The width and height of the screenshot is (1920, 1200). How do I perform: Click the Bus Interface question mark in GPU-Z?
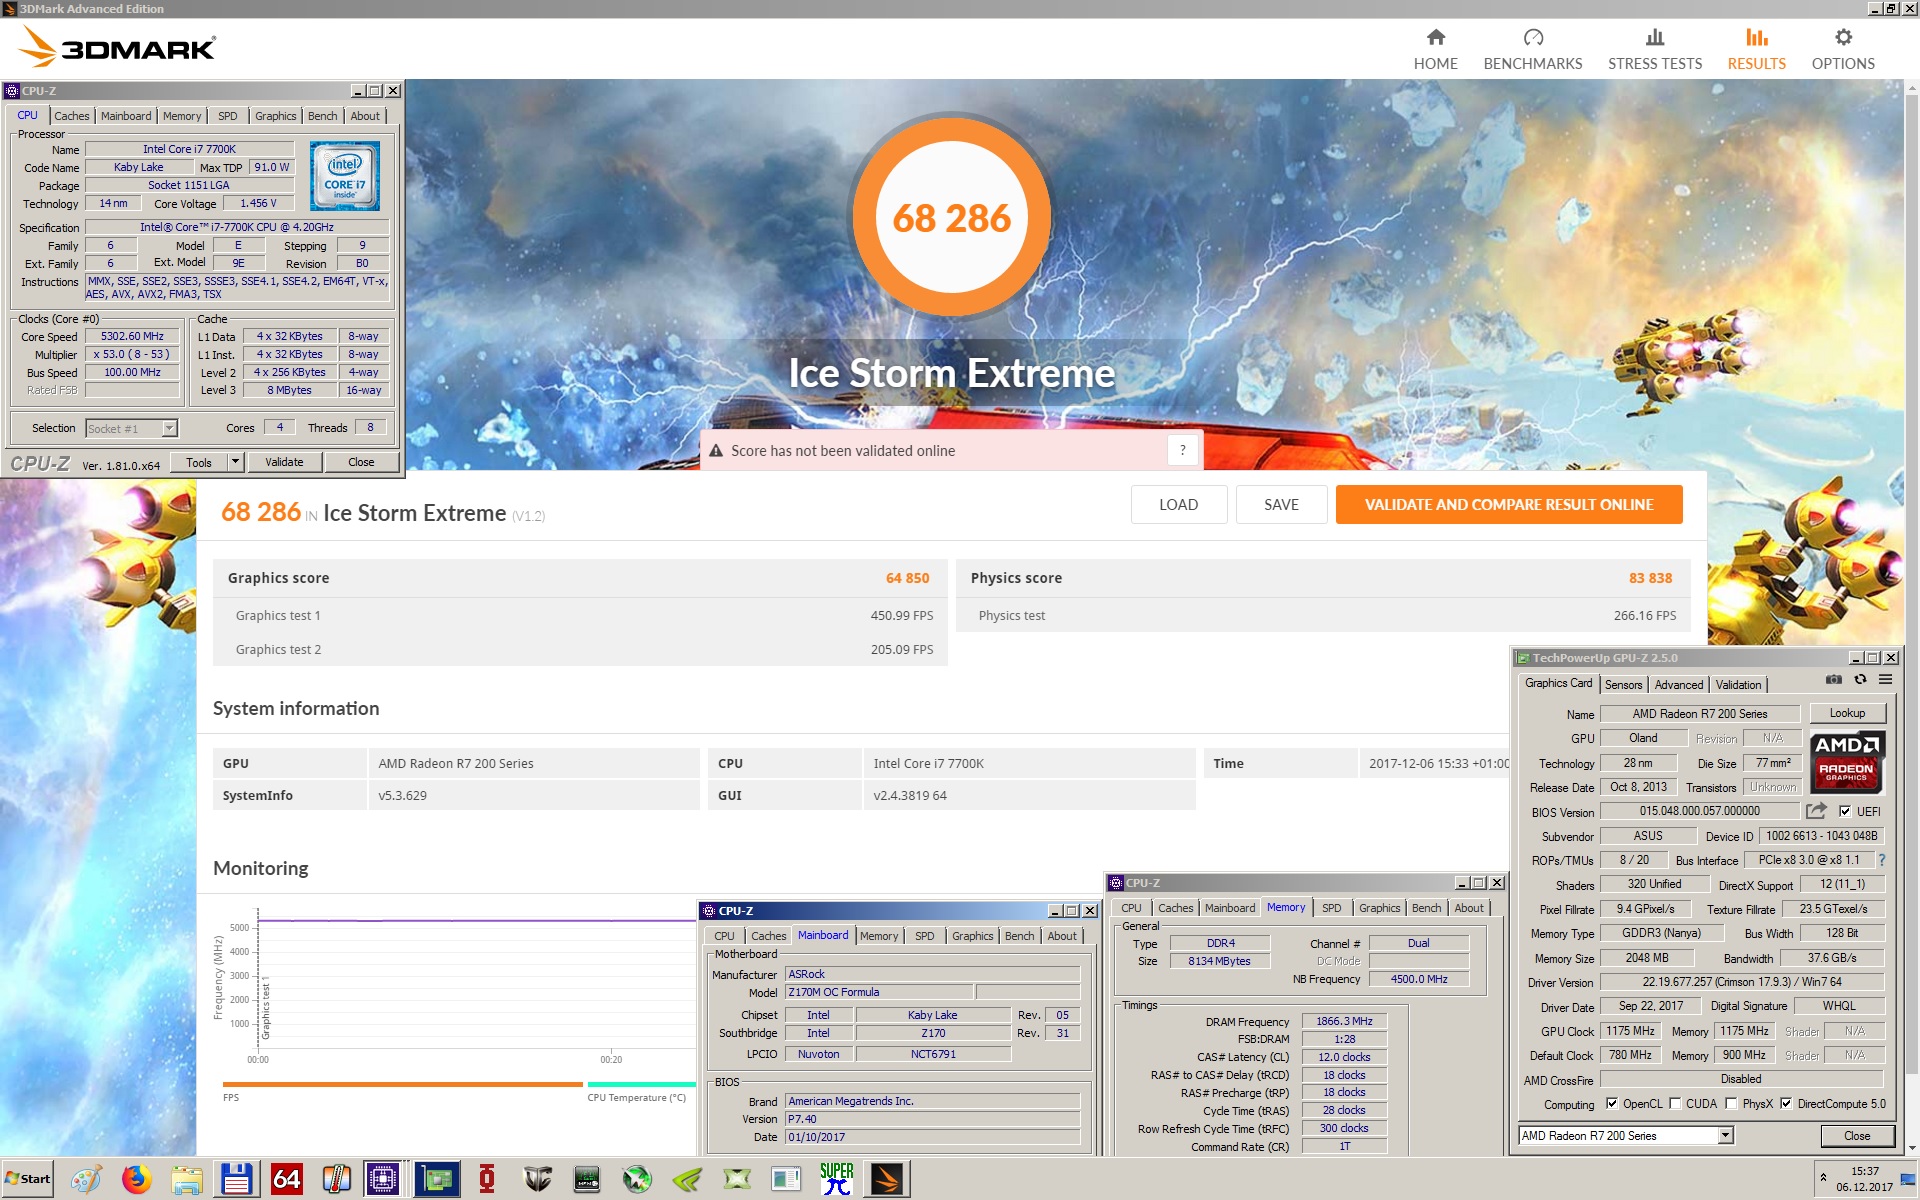tap(1882, 860)
